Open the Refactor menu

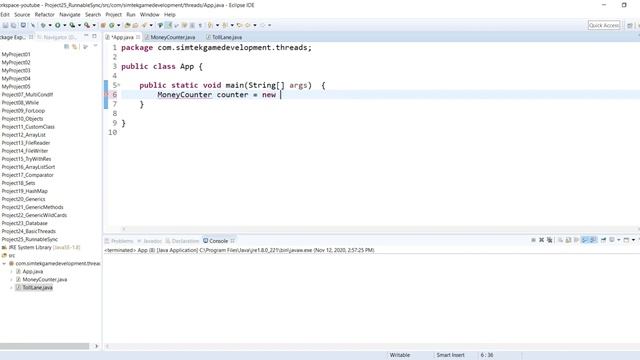tap(44, 15)
